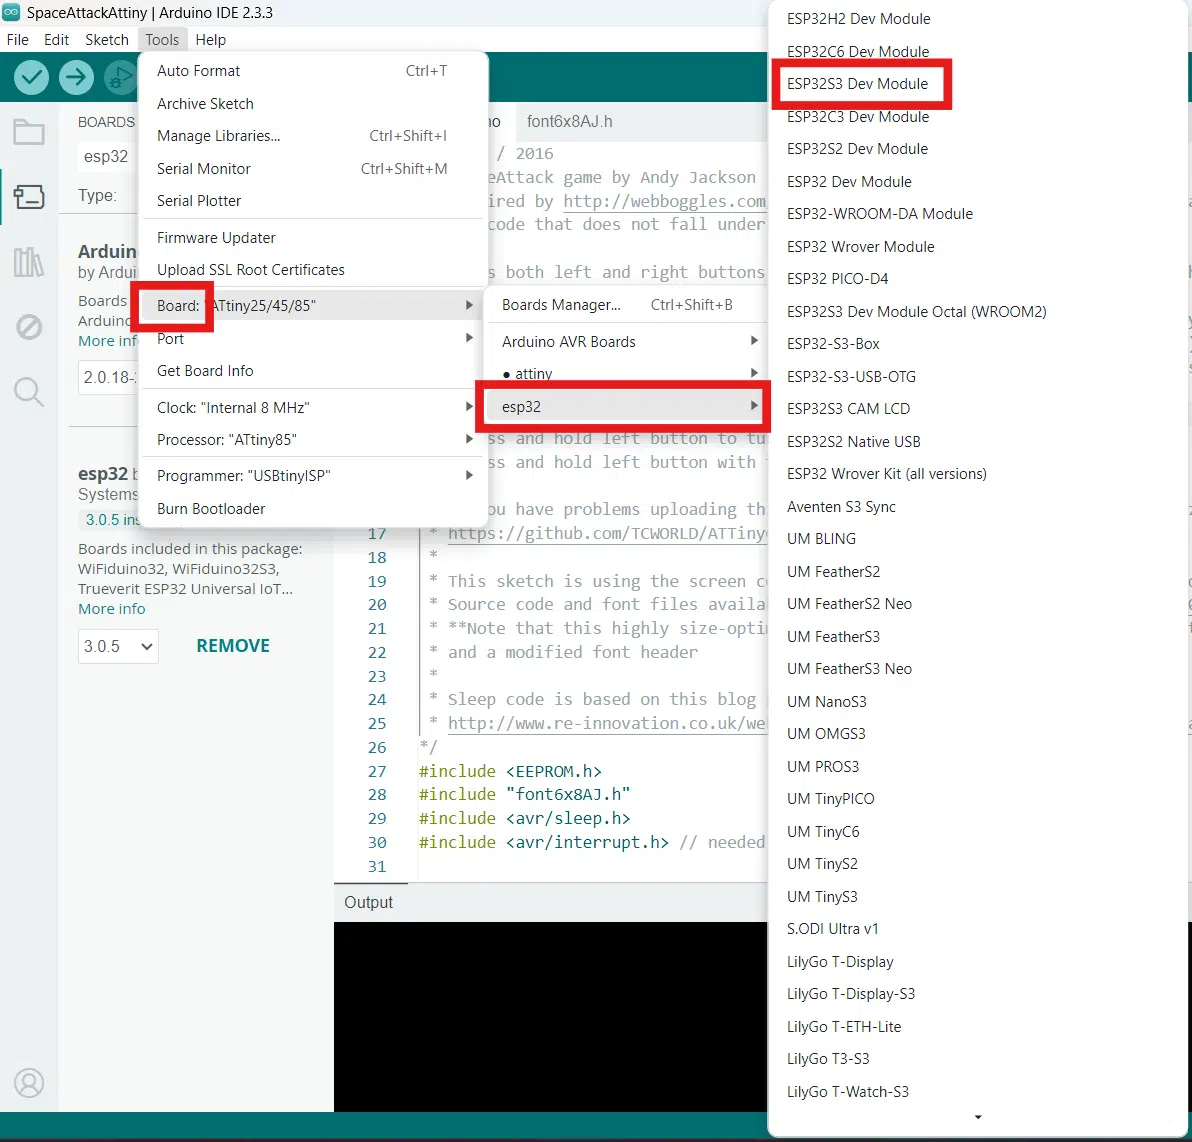Expand the Processor ATtiny85 submenu

[314, 439]
